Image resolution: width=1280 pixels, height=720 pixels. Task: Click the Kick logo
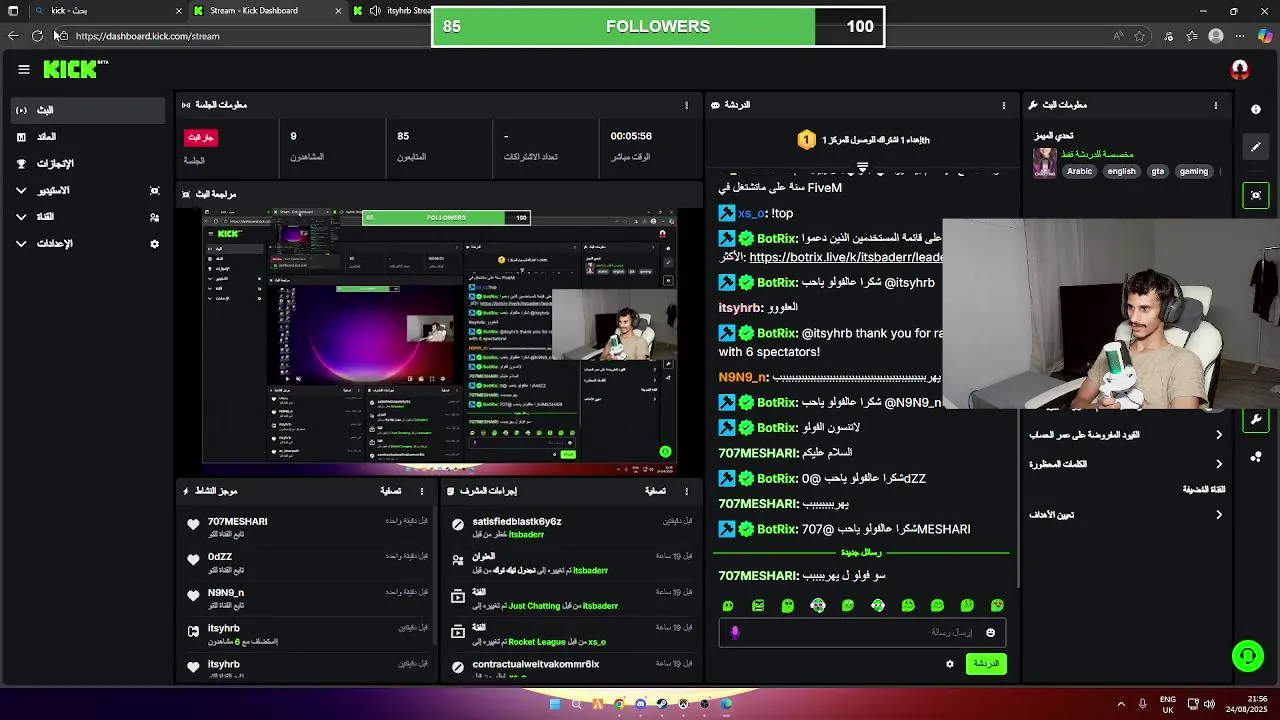coord(76,69)
